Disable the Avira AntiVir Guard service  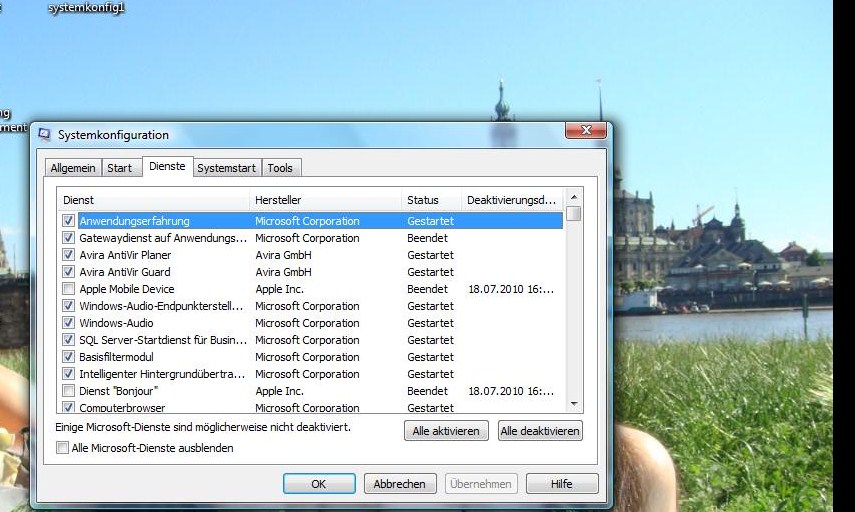point(68,272)
